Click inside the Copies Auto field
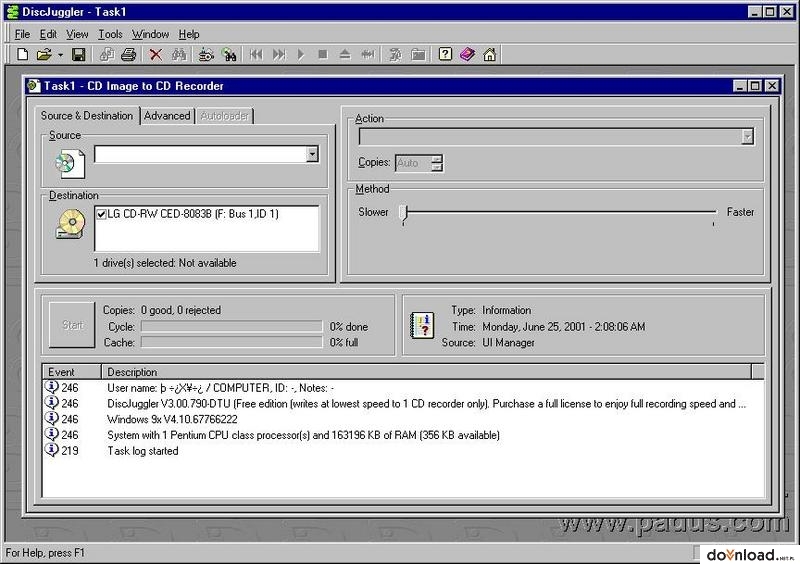Screen dimensions: 800x564 pyautogui.click(x=413, y=163)
